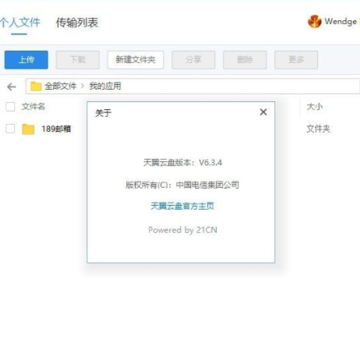This screenshot has height=360, width=360.
Task: Open the 更多 button
Action: tap(296, 60)
